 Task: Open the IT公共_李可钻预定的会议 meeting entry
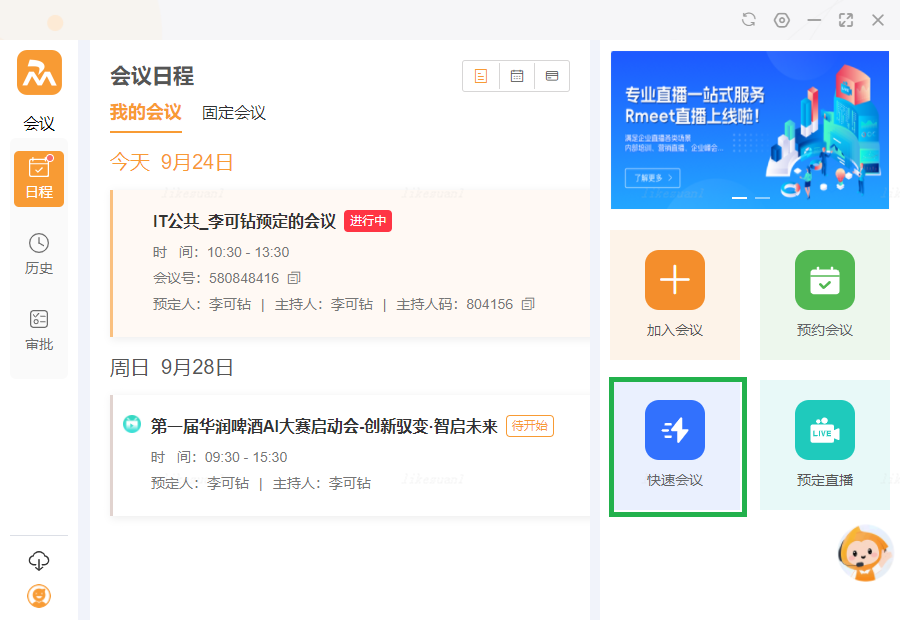244,222
